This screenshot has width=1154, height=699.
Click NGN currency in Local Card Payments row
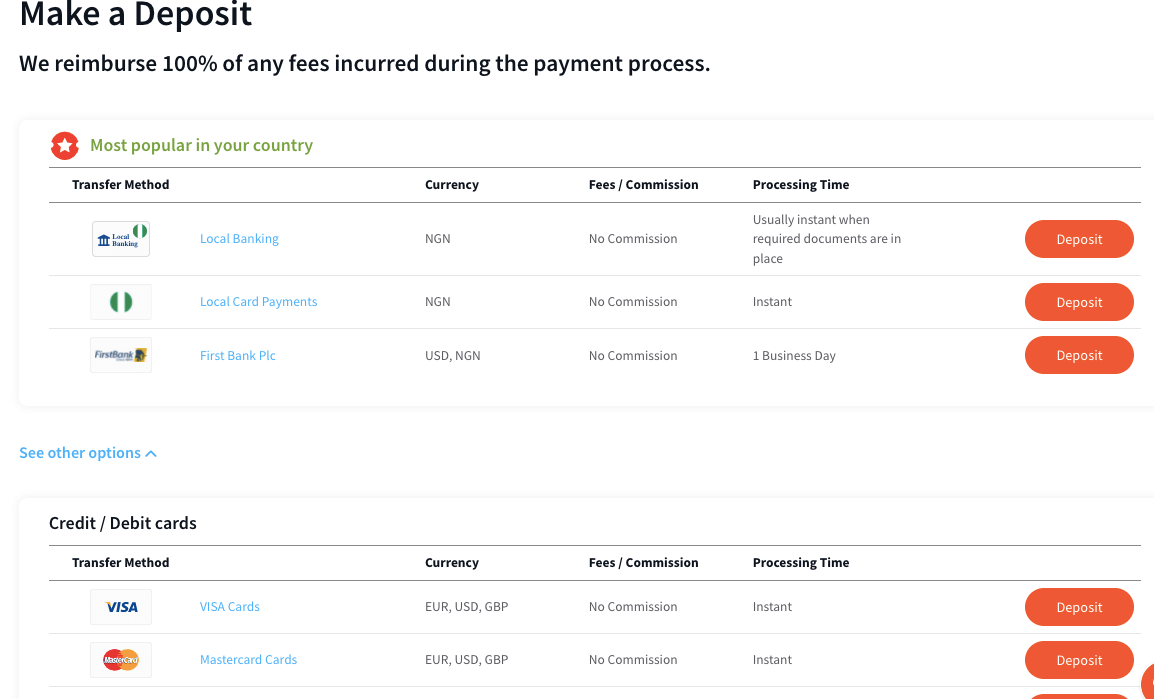tap(438, 302)
